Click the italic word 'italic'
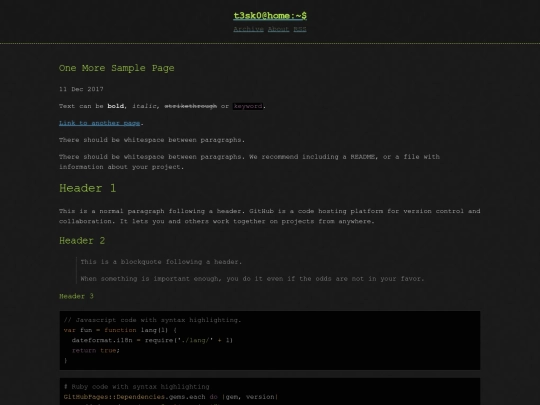Screen dimensions: 540x405 pyautogui.click(x=144, y=106)
